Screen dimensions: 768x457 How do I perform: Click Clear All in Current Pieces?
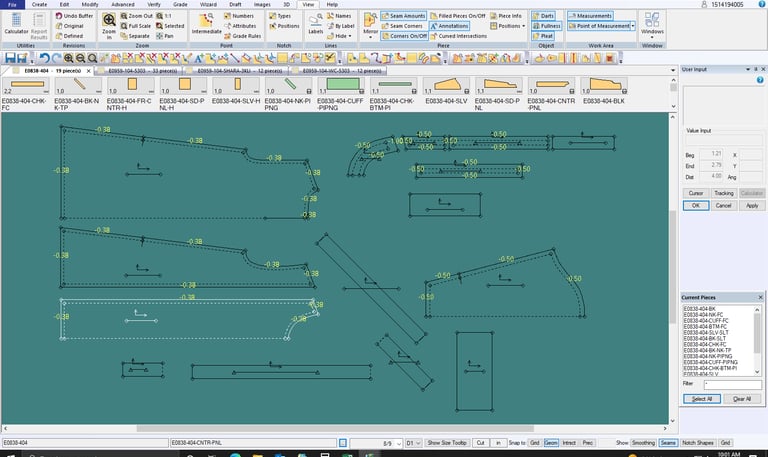coord(742,399)
